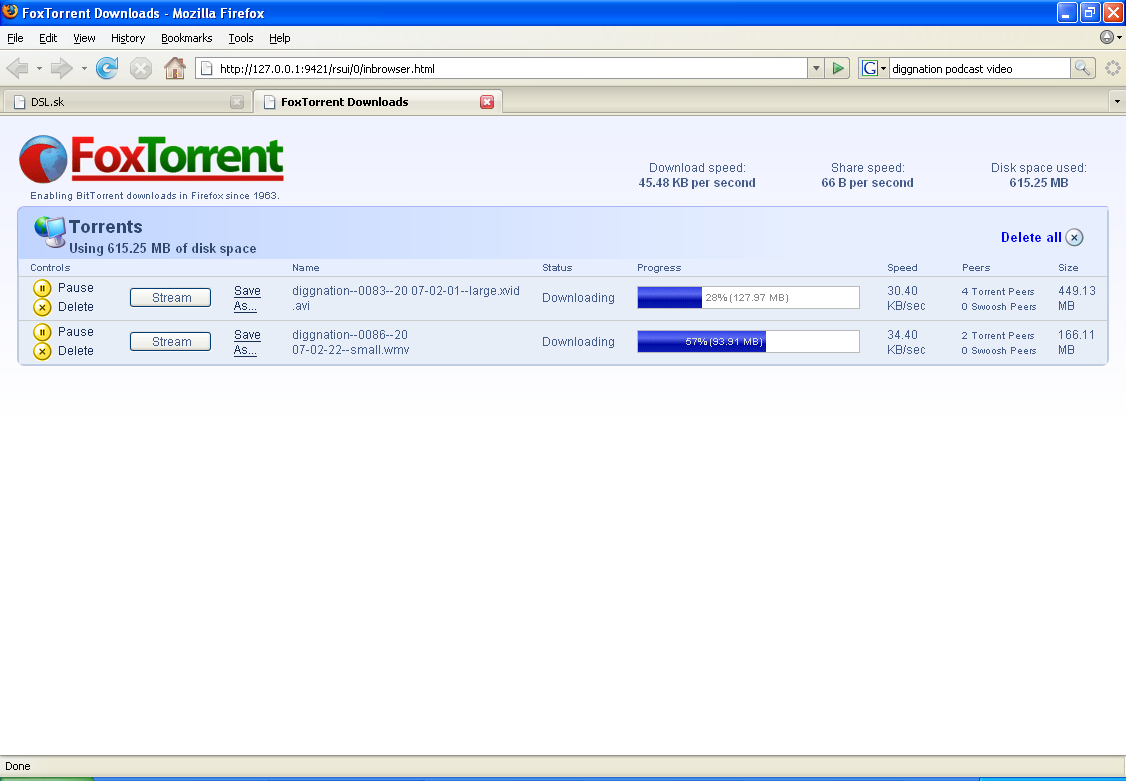Open the Edit menu

(48, 38)
